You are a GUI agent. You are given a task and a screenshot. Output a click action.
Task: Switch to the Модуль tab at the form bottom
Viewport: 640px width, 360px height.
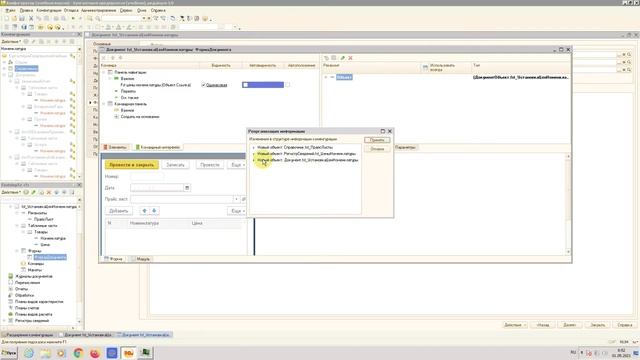point(140,259)
